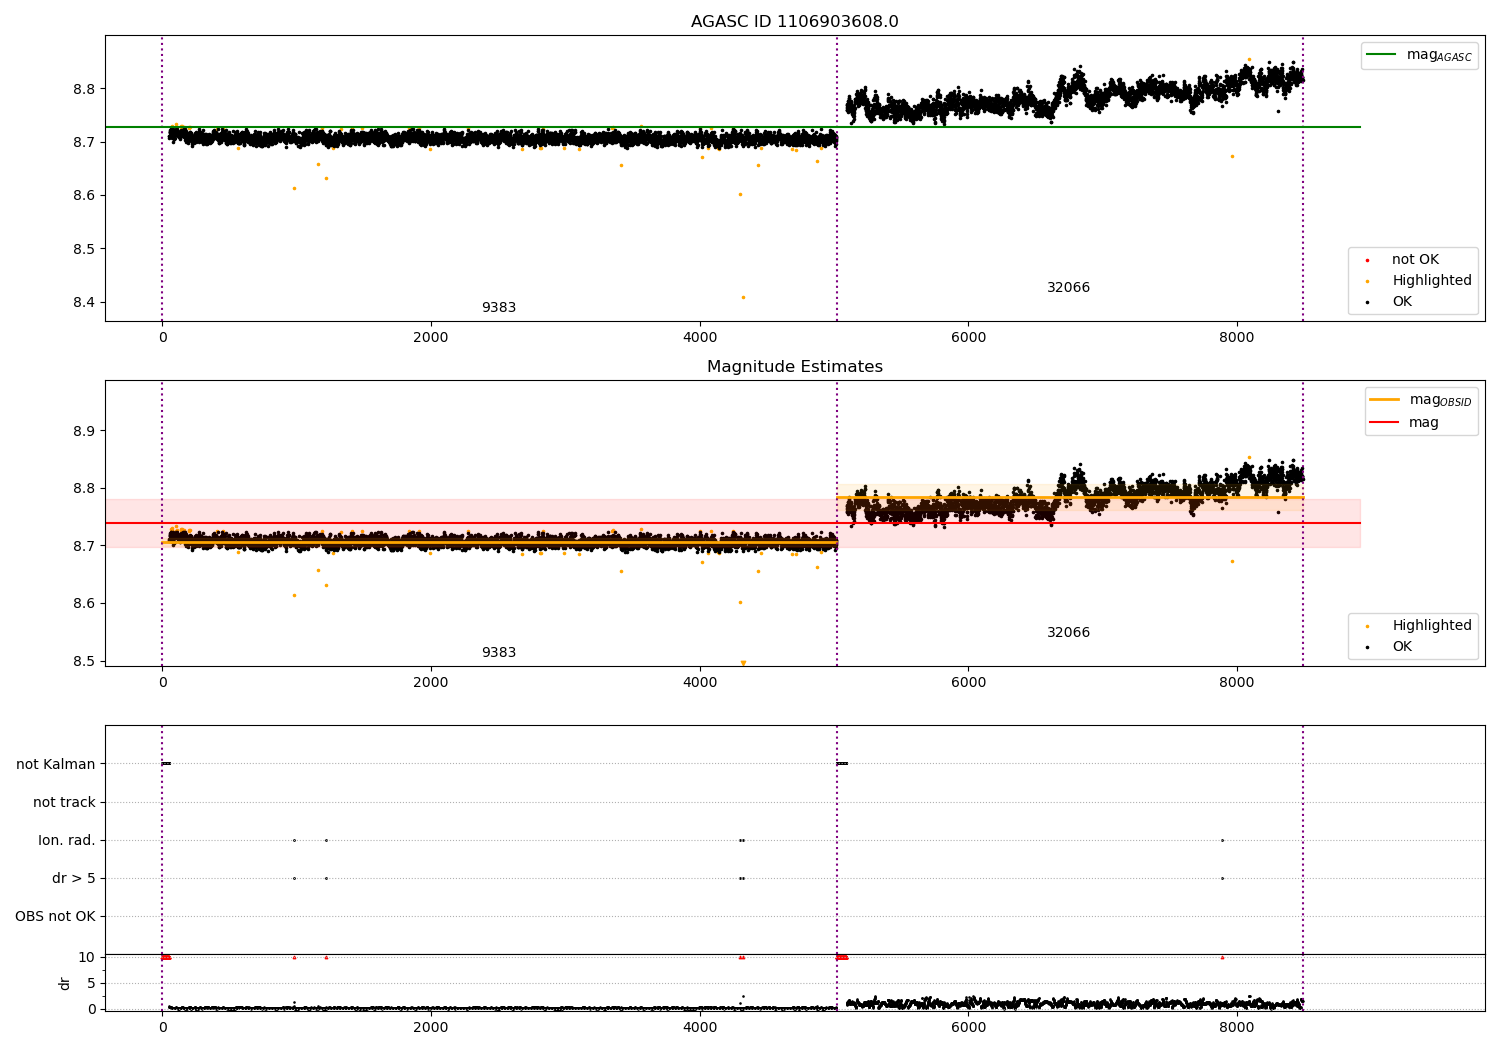The height and width of the screenshot is (1050, 1500).
Task: Click the orange 'Highlighted' legend entry in top plot
Action: click(x=1418, y=281)
